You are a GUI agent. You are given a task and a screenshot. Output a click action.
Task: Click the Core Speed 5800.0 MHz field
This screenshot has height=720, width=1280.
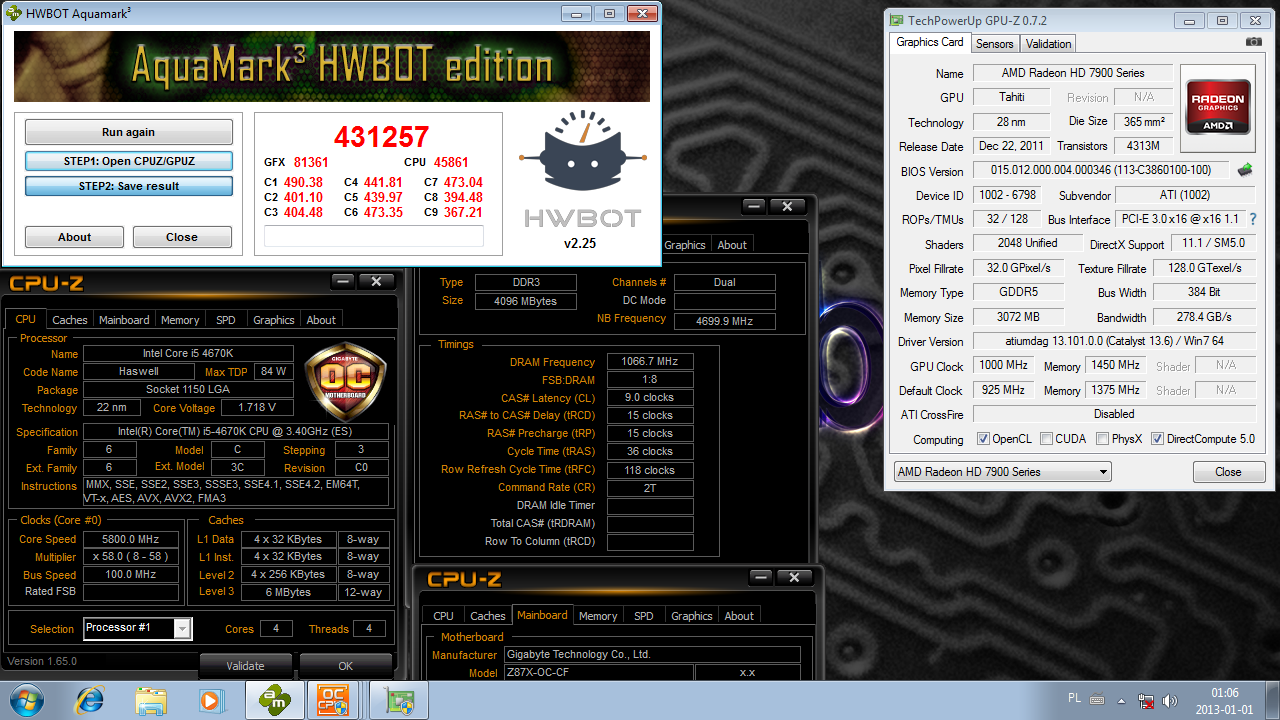click(x=130, y=539)
